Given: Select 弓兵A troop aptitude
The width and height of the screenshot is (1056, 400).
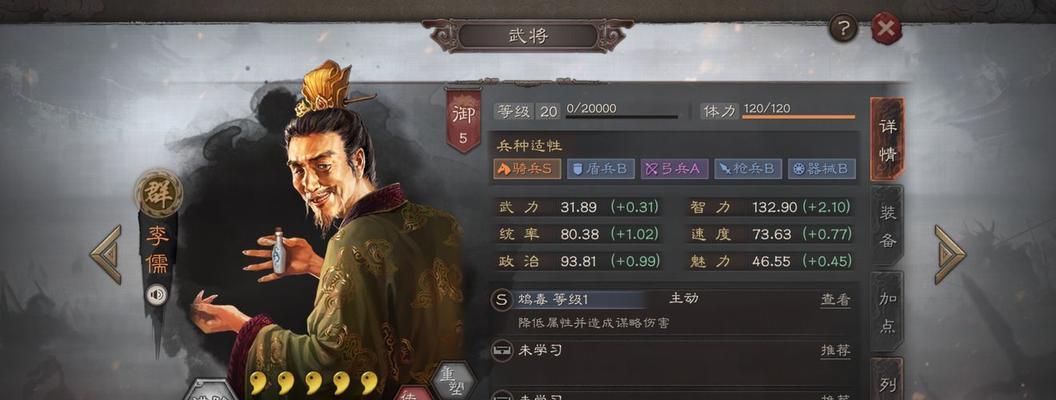Looking at the screenshot, I should tap(674, 168).
